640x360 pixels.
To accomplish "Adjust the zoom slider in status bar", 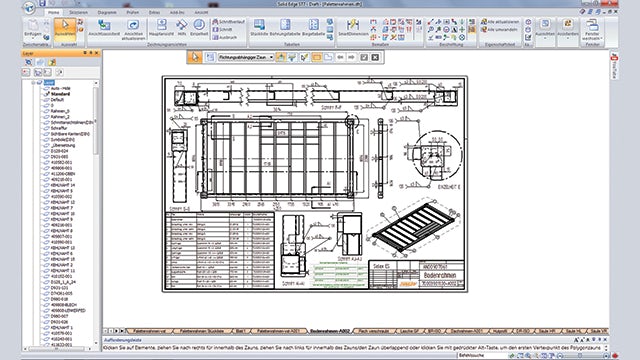I will coord(580,356).
